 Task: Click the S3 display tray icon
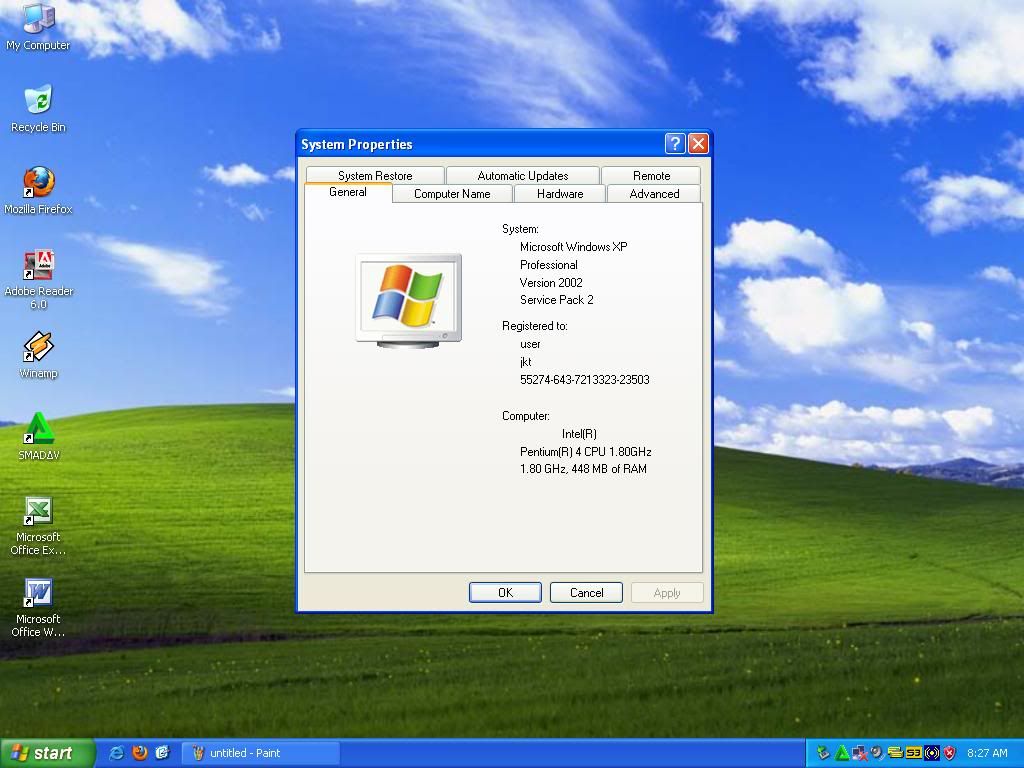coord(914,753)
